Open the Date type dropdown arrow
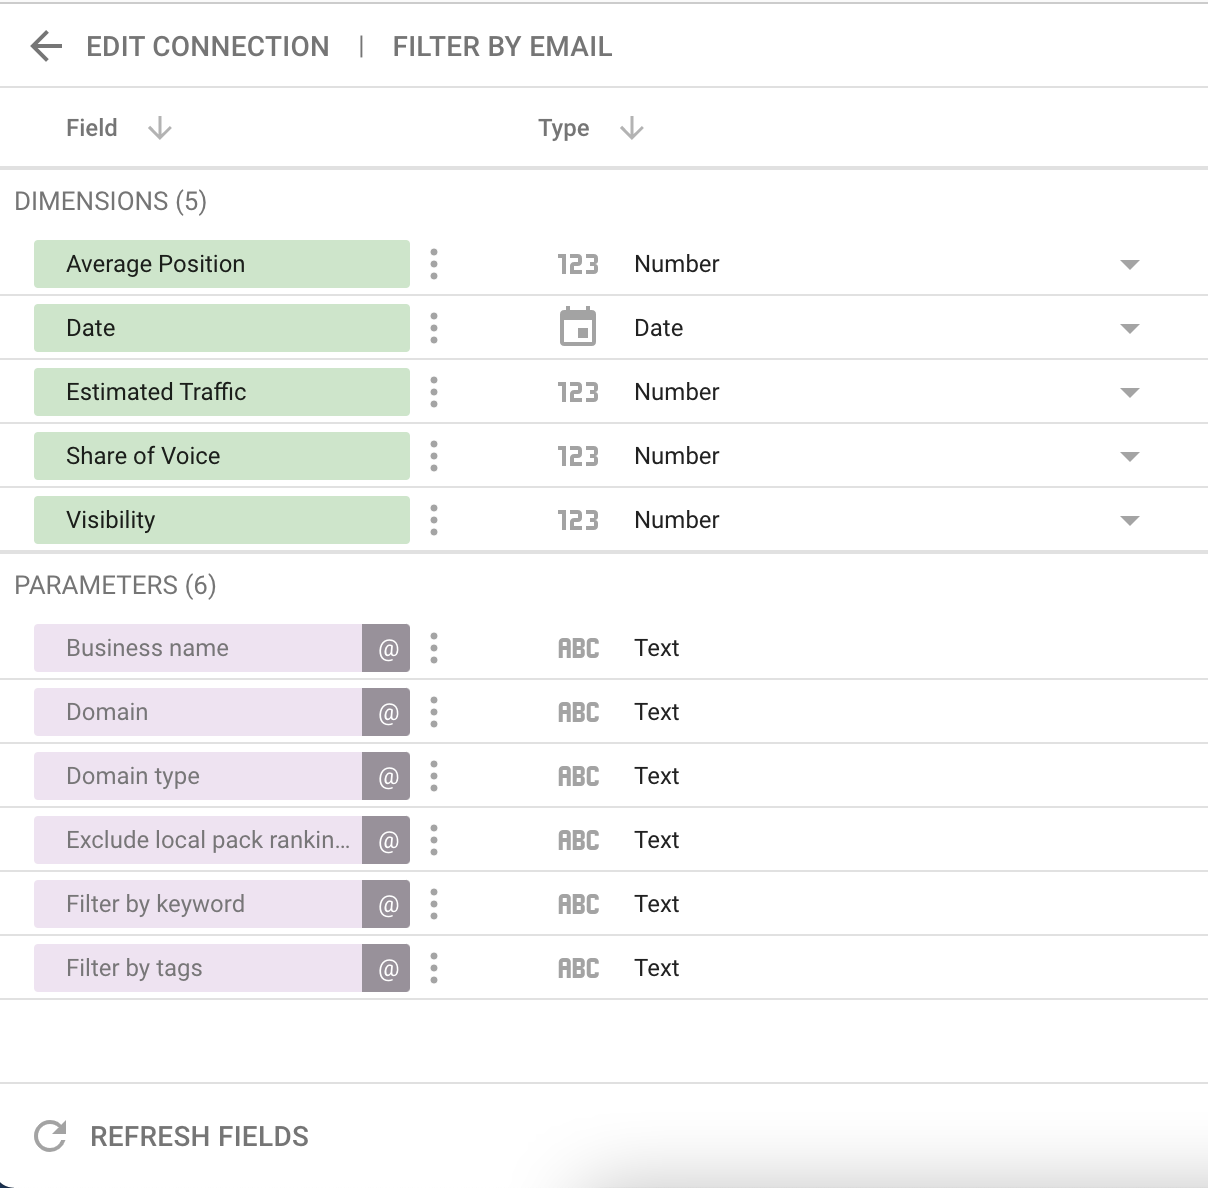 coord(1129,327)
